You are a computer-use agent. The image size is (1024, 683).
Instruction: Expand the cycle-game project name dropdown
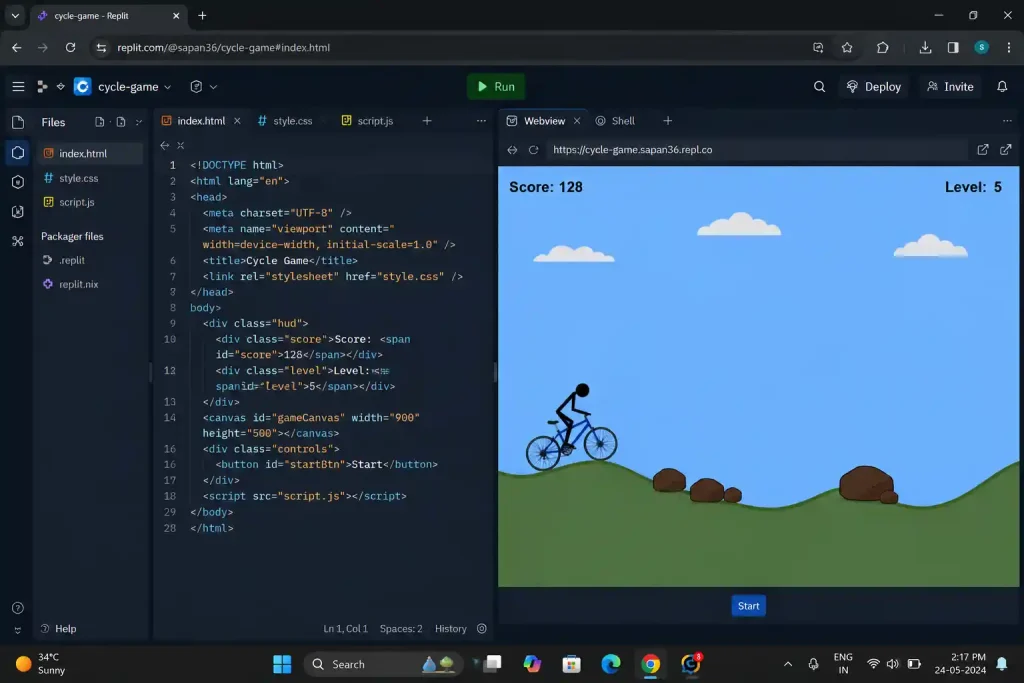167,87
